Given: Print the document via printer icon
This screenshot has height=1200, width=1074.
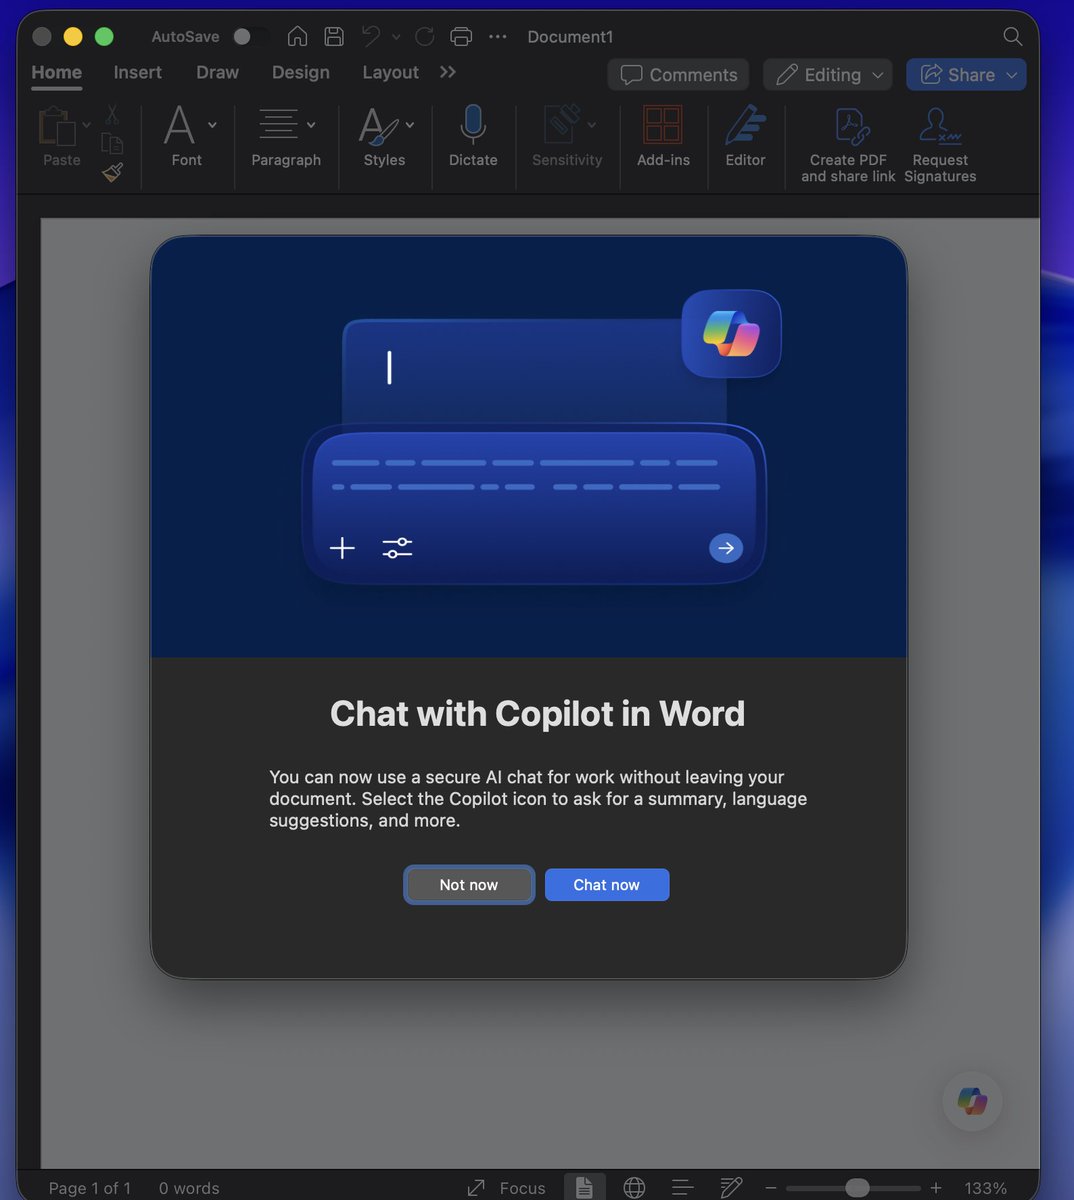Looking at the screenshot, I should pyautogui.click(x=461, y=37).
